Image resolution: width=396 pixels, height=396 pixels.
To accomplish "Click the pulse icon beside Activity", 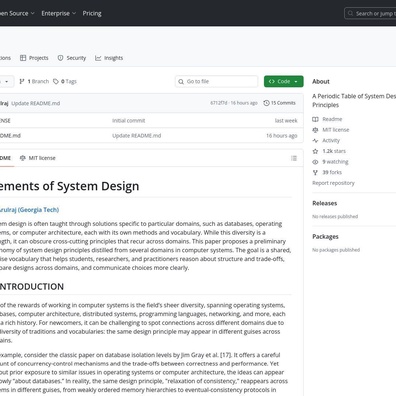I will 315,140.
